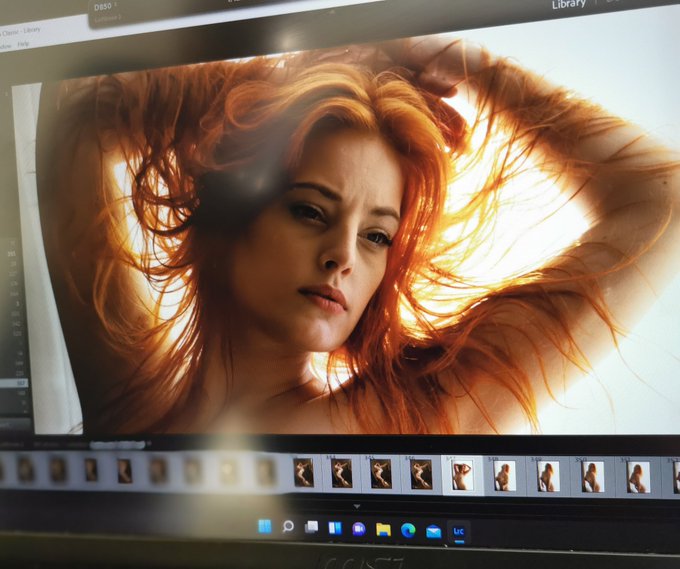
Task: Open File Explorer from the taskbar
Action: tap(383, 530)
